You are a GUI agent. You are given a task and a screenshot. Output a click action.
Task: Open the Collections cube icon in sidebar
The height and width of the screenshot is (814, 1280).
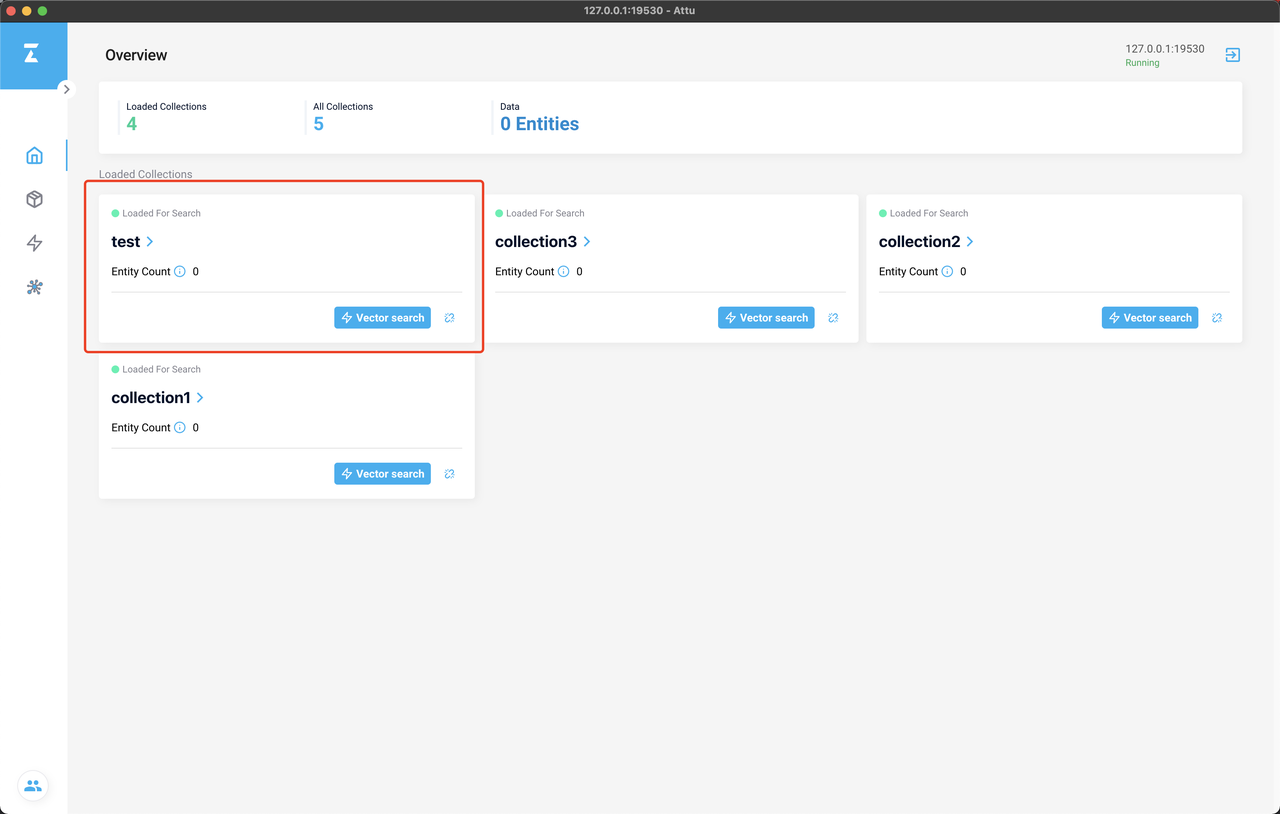tap(34, 199)
